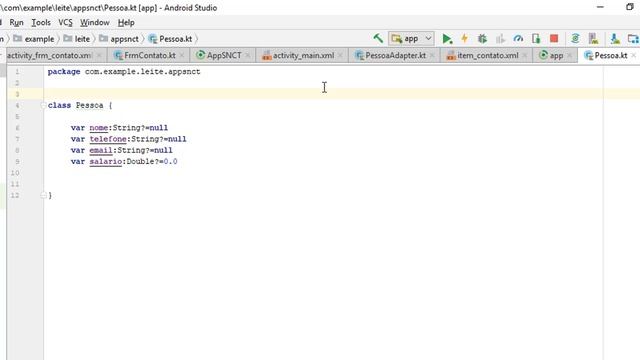Restore down the Android Studio window

629,7
